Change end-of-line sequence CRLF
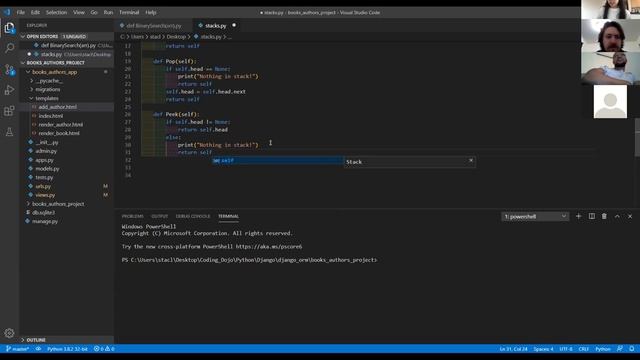This screenshot has width=640, height=360. (x=584, y=349)
